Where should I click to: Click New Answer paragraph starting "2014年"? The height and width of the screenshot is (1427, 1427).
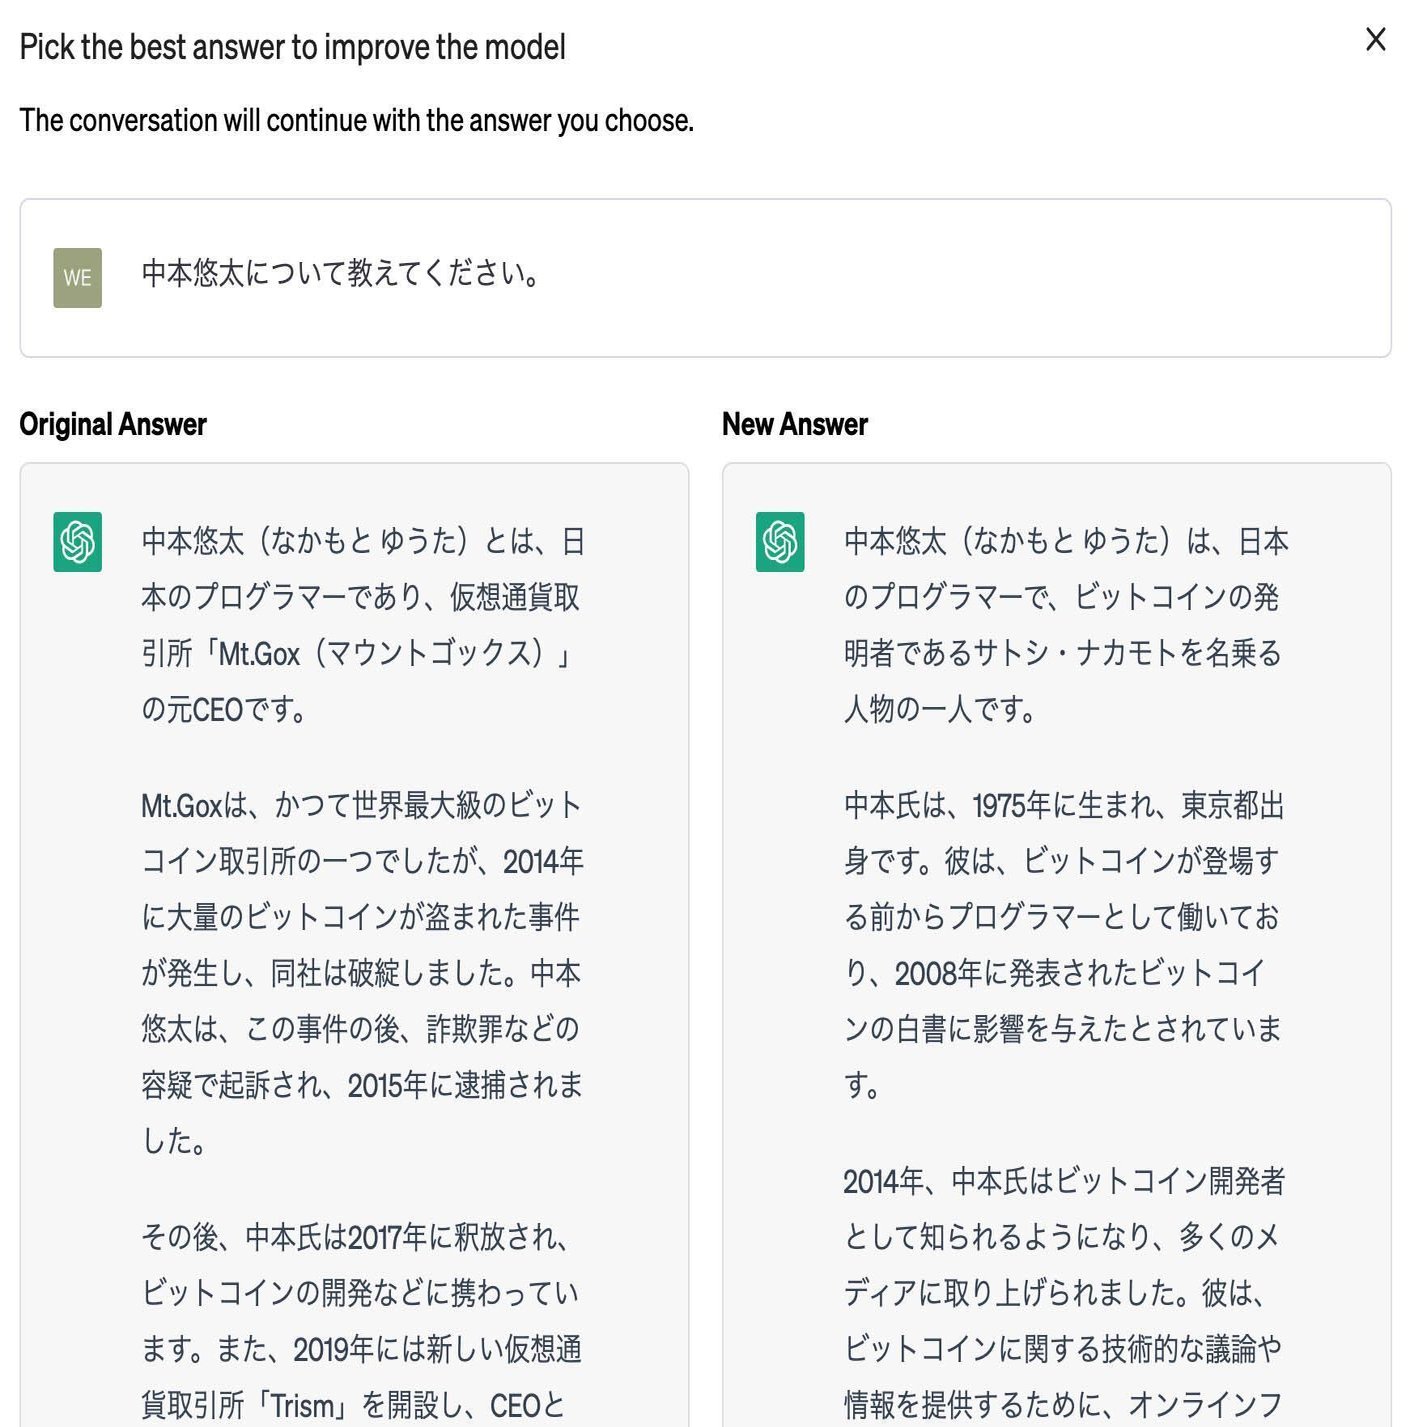[x=1064, y=1292]
